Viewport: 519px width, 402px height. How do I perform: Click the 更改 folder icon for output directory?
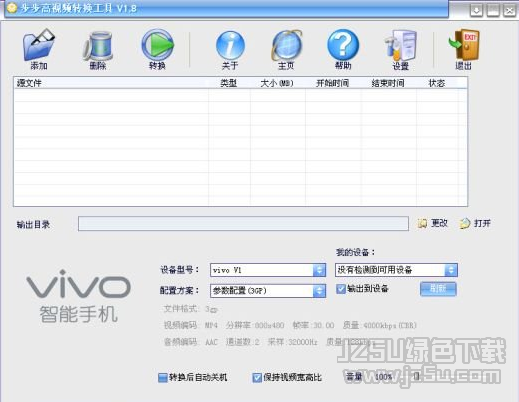pos(422,223)
